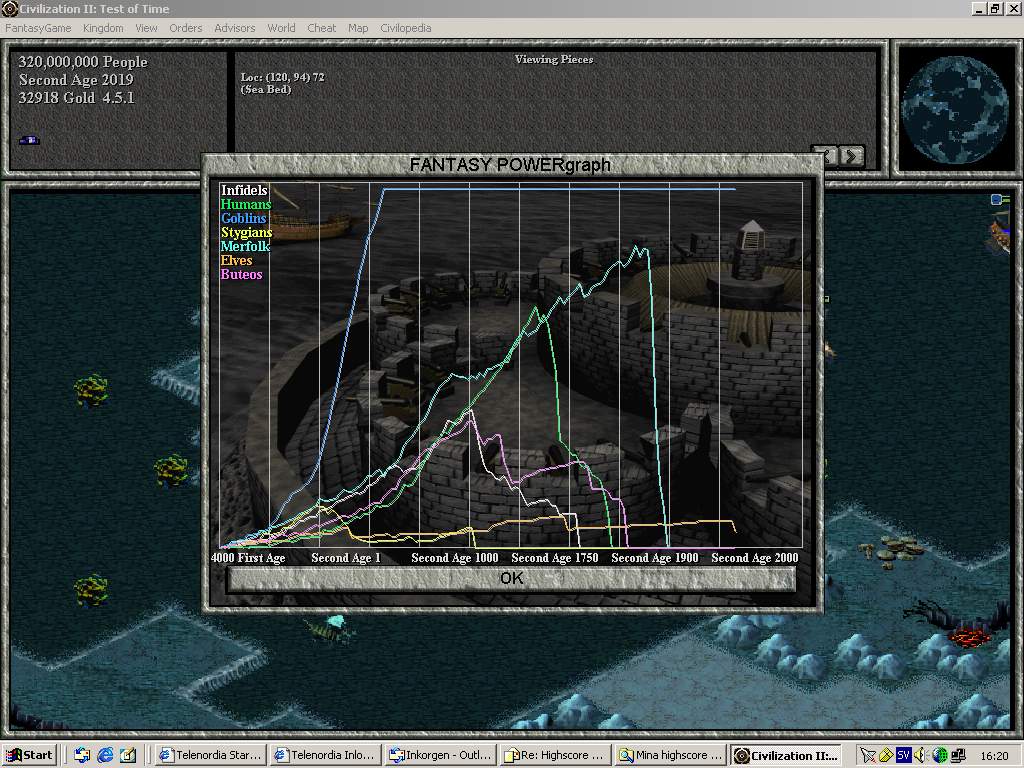This screenshot has width=1024, height=768.
Task: Click the Elves legend entry
Action: pos(236,261)
